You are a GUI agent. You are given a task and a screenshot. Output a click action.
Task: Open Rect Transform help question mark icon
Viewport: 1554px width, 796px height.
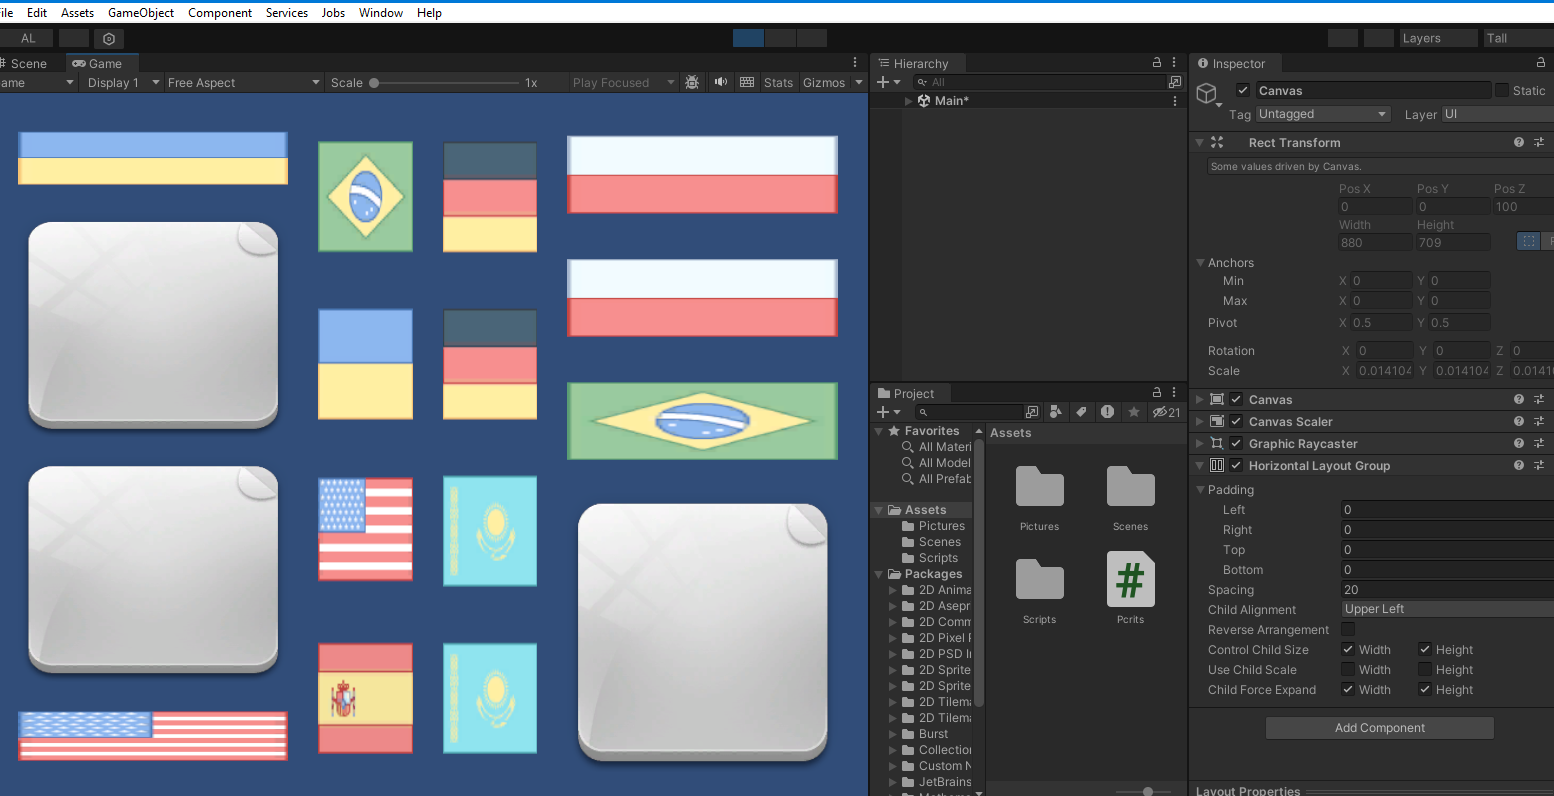point(1519,142)
